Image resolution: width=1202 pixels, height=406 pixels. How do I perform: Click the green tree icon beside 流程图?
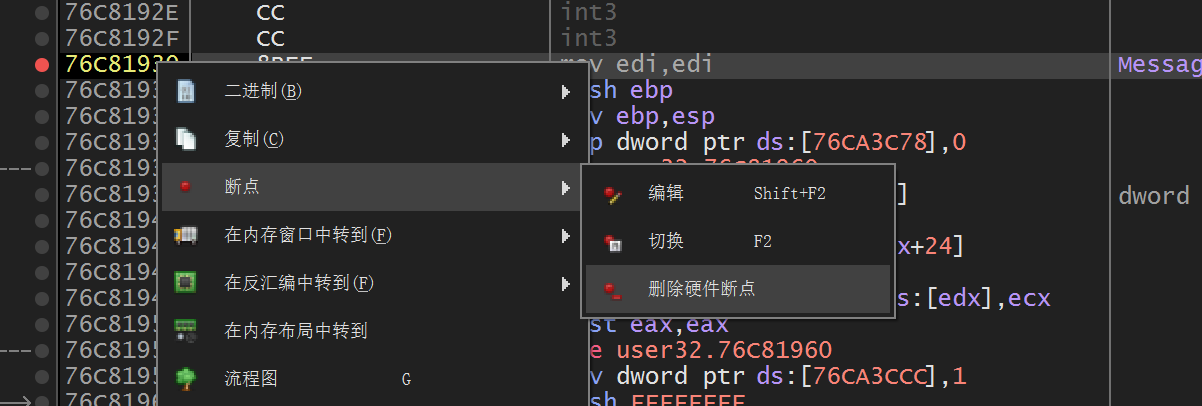pyautogui.click(x=185, y=378)
